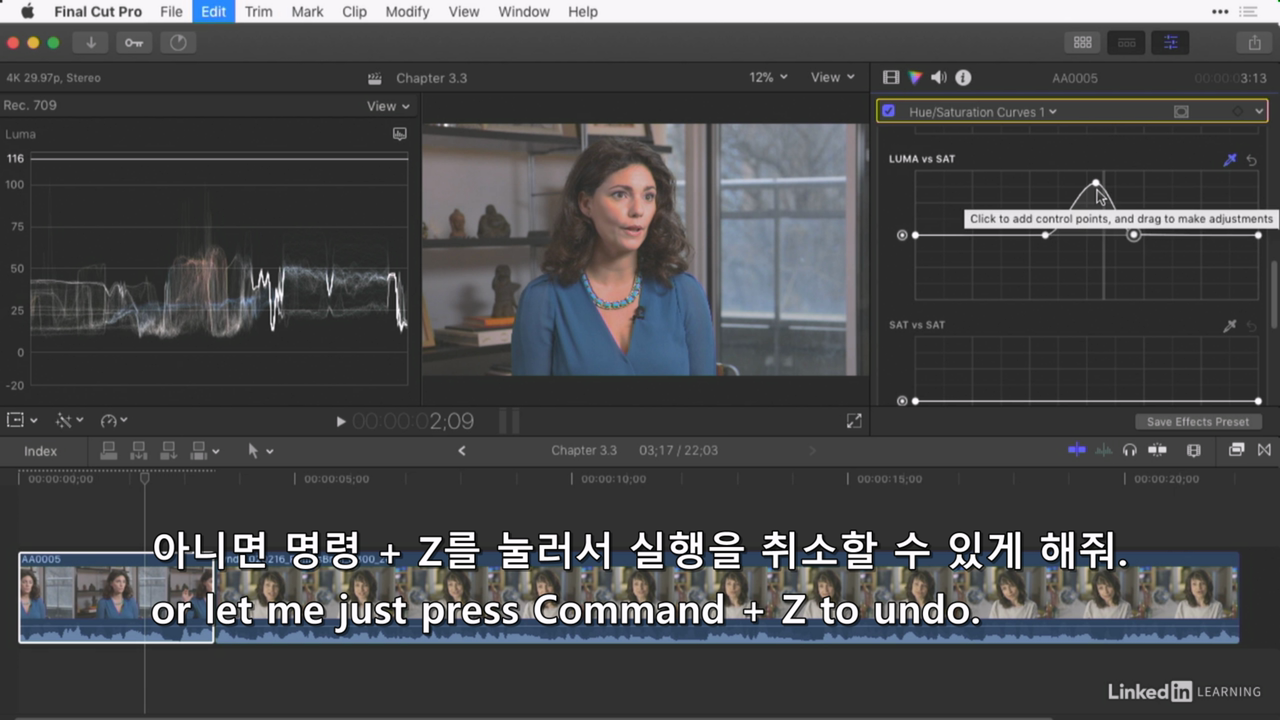Play the viewer clip
This screenshot has width=1280, height=720.
(341, 422)
